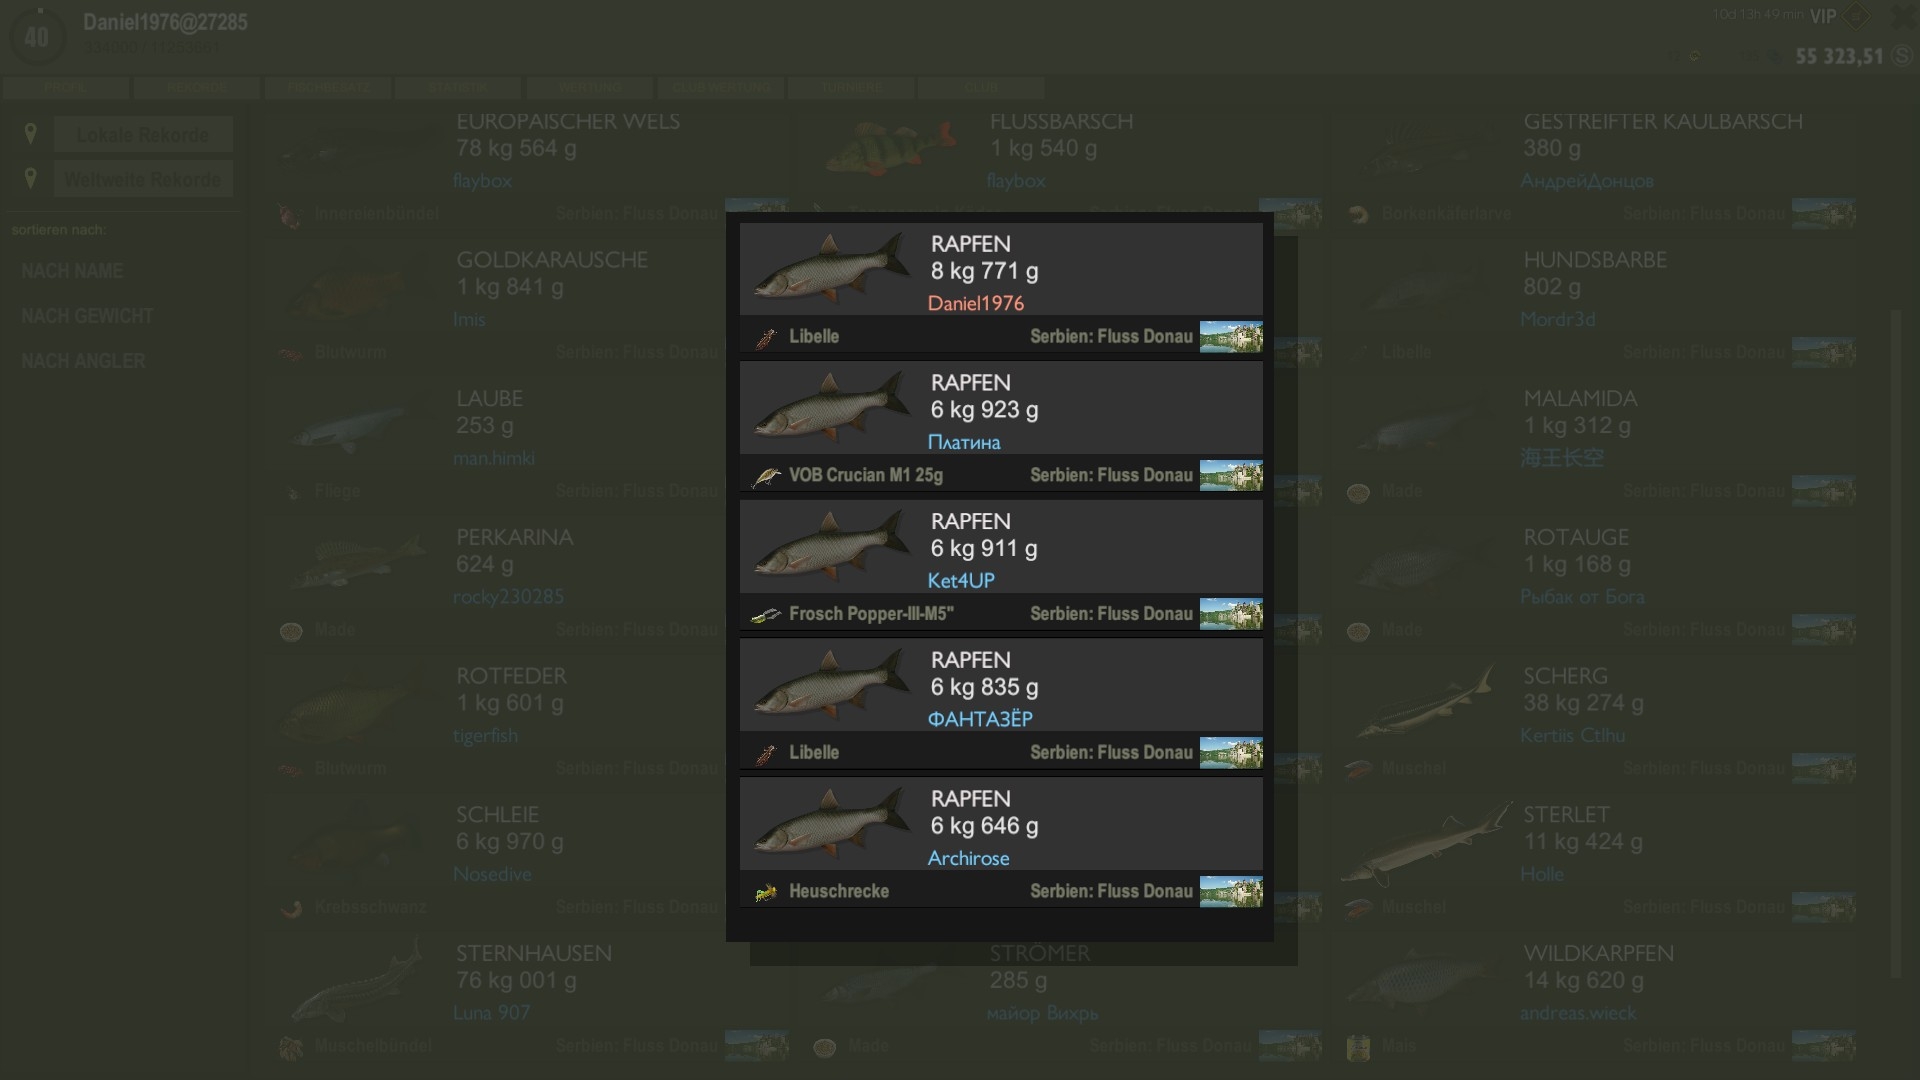Viewport: 1920px width, 1080px height.
Task: Sort records Nach Gewicht
Action: tap(88, 316)
